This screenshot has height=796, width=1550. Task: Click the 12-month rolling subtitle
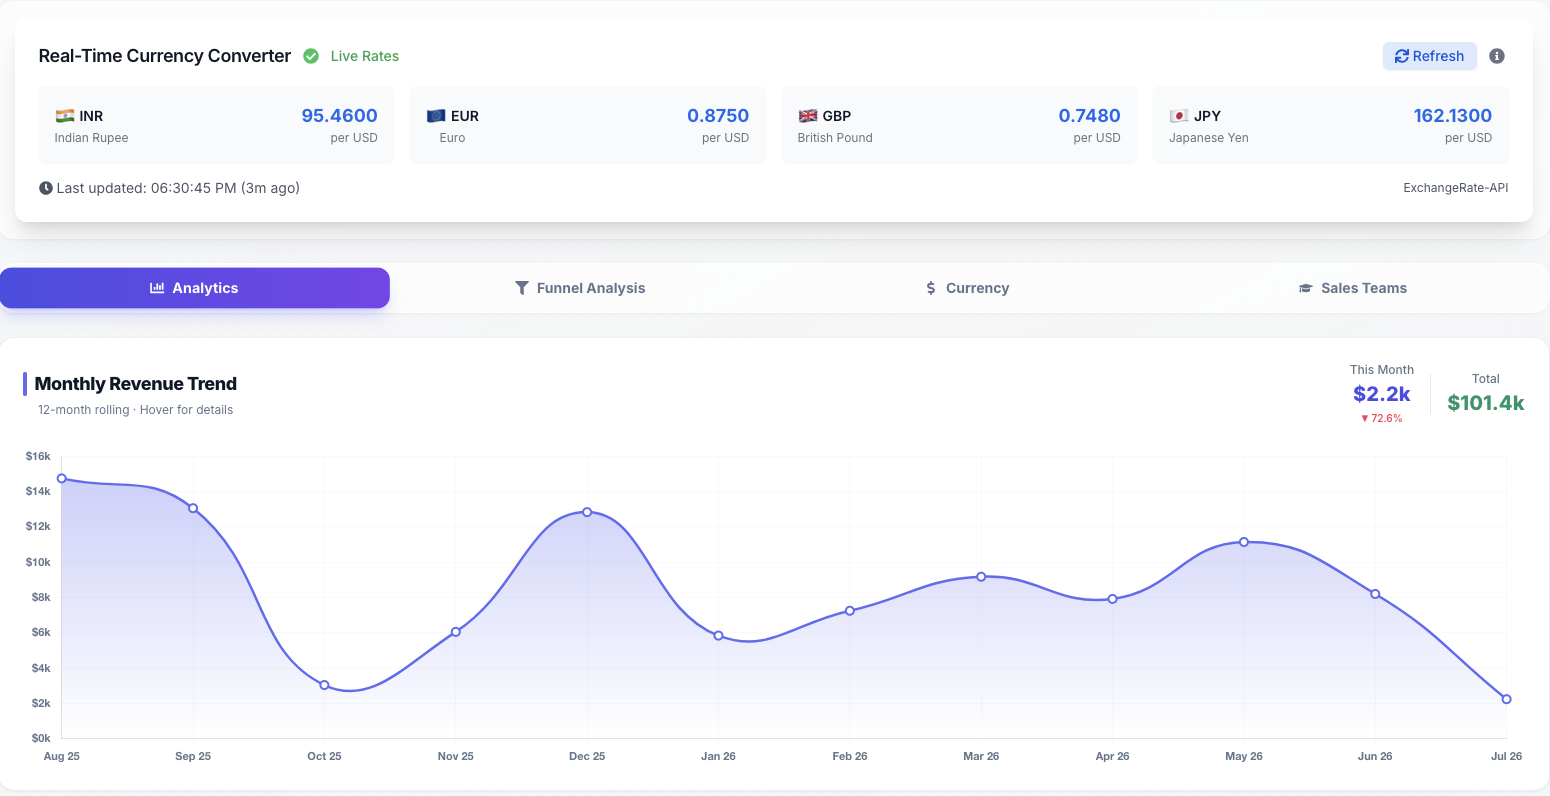135,410
